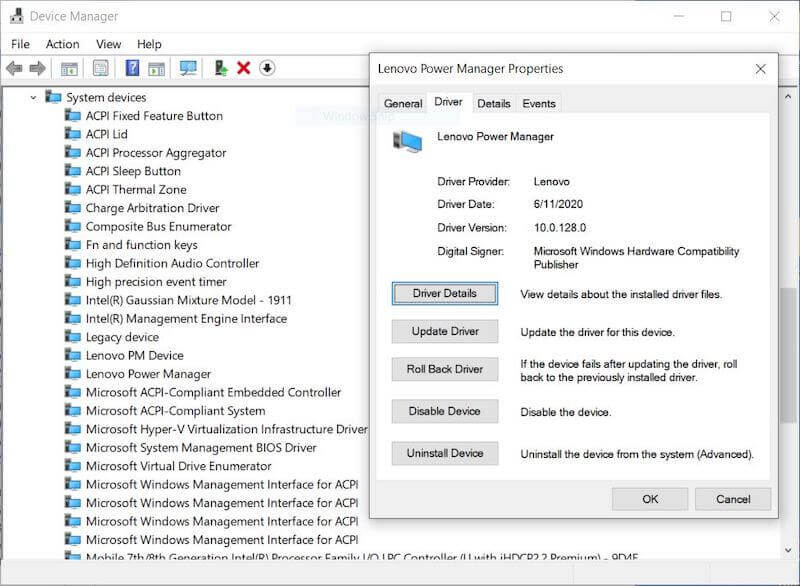The height and width of the screenshot is (586, 800).
Task: Close the Lenovo Power Manager Properties dialog
Action: tap(760, 69)
